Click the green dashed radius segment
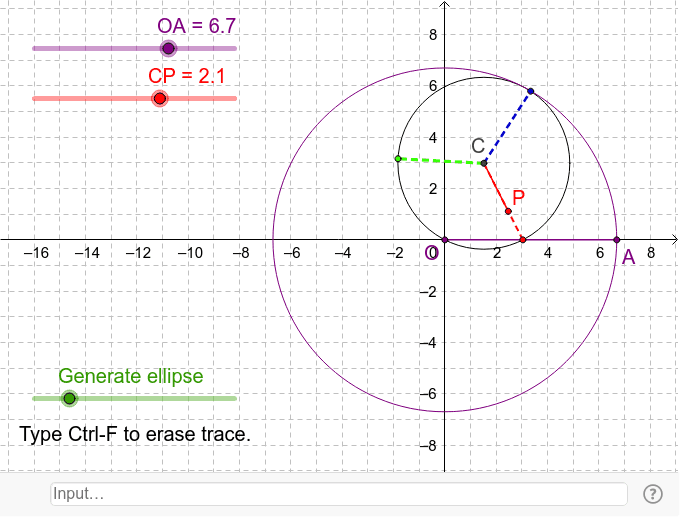 (441, 161)
